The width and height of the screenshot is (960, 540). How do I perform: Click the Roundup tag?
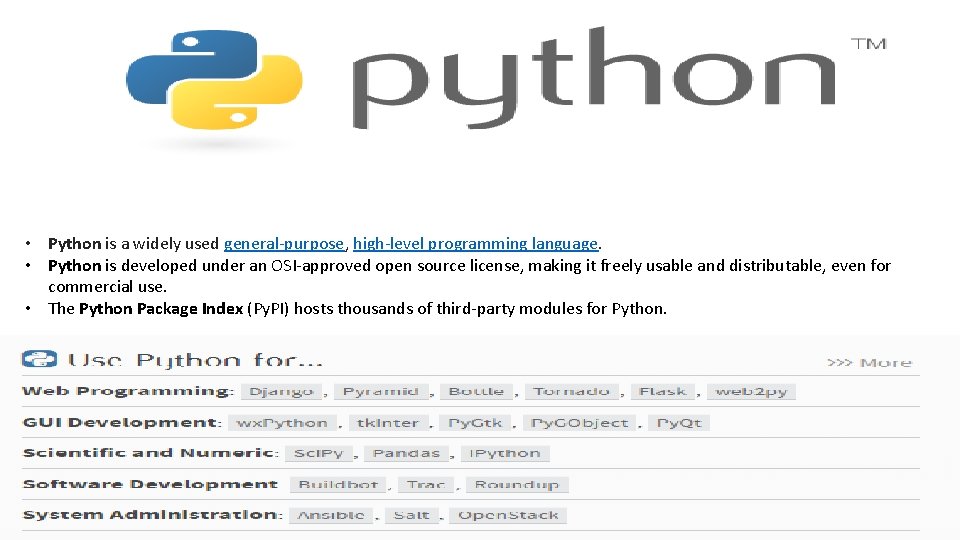pos(517,485)
